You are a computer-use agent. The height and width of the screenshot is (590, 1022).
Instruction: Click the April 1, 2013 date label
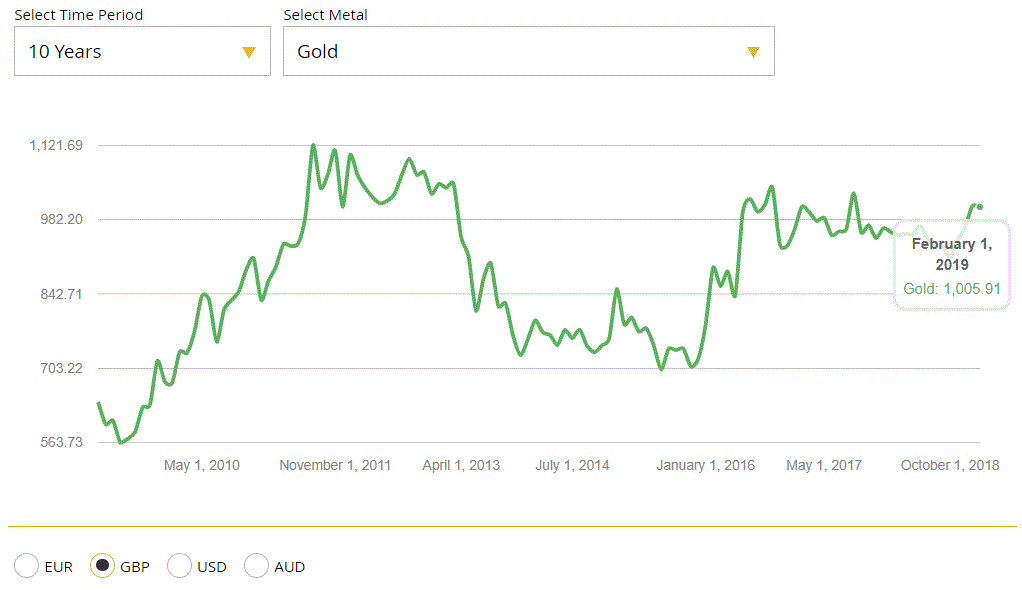tap(461, 466)
